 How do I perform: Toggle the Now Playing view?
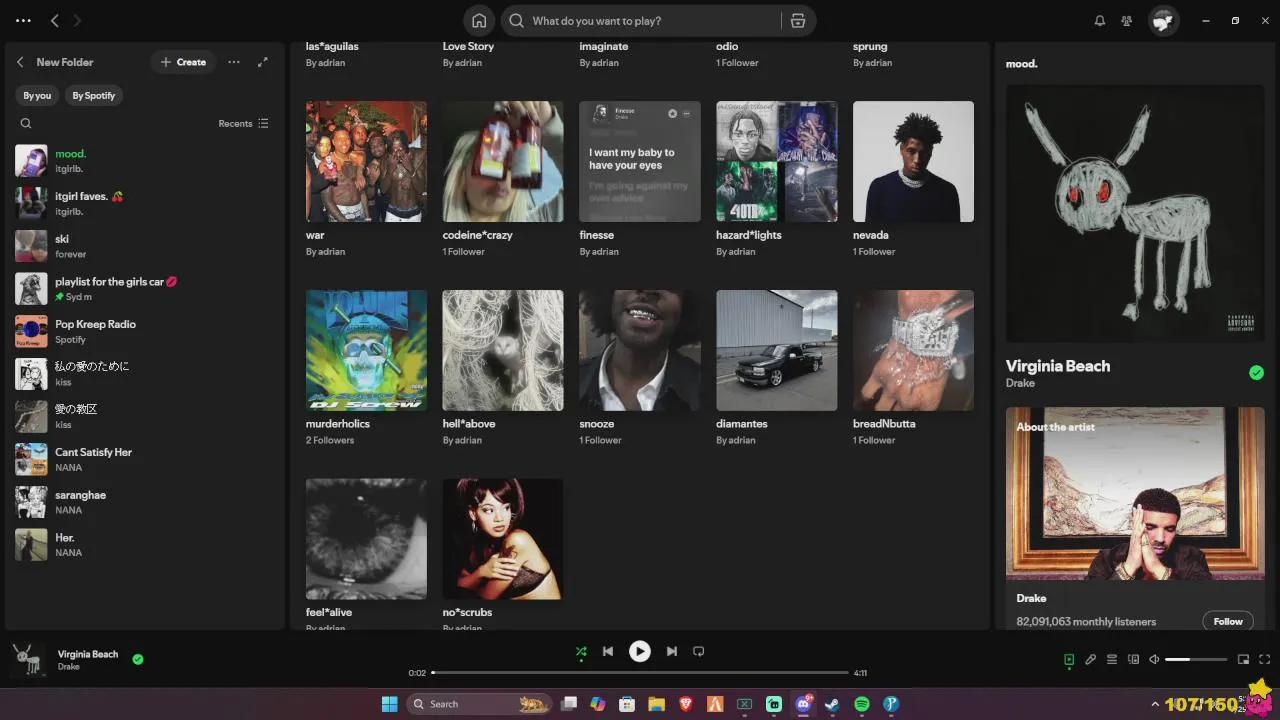(x=1069, y=659)
